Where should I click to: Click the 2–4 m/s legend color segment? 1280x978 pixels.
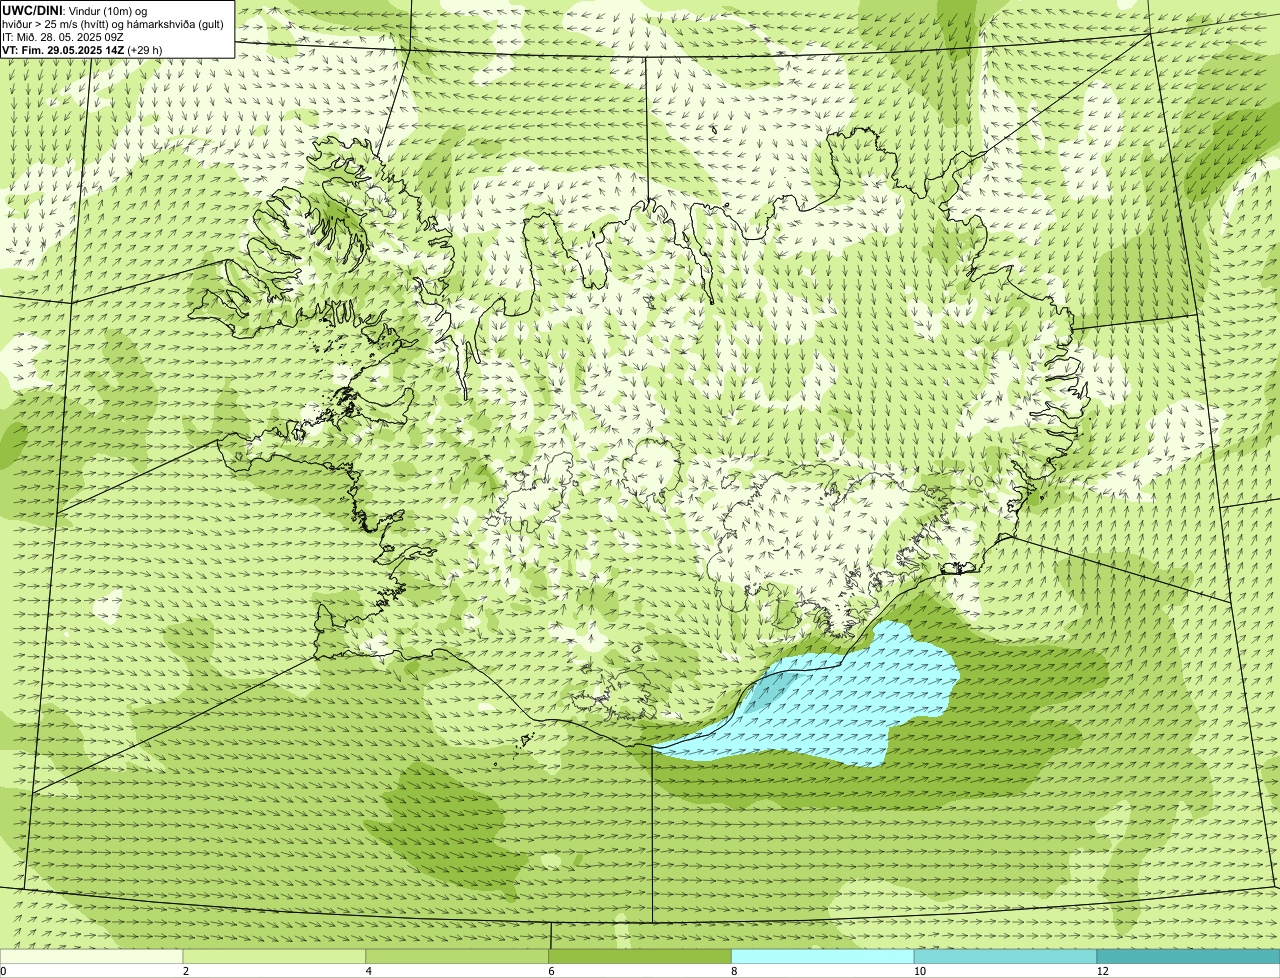pyautogui.click(x=275, y=957)
